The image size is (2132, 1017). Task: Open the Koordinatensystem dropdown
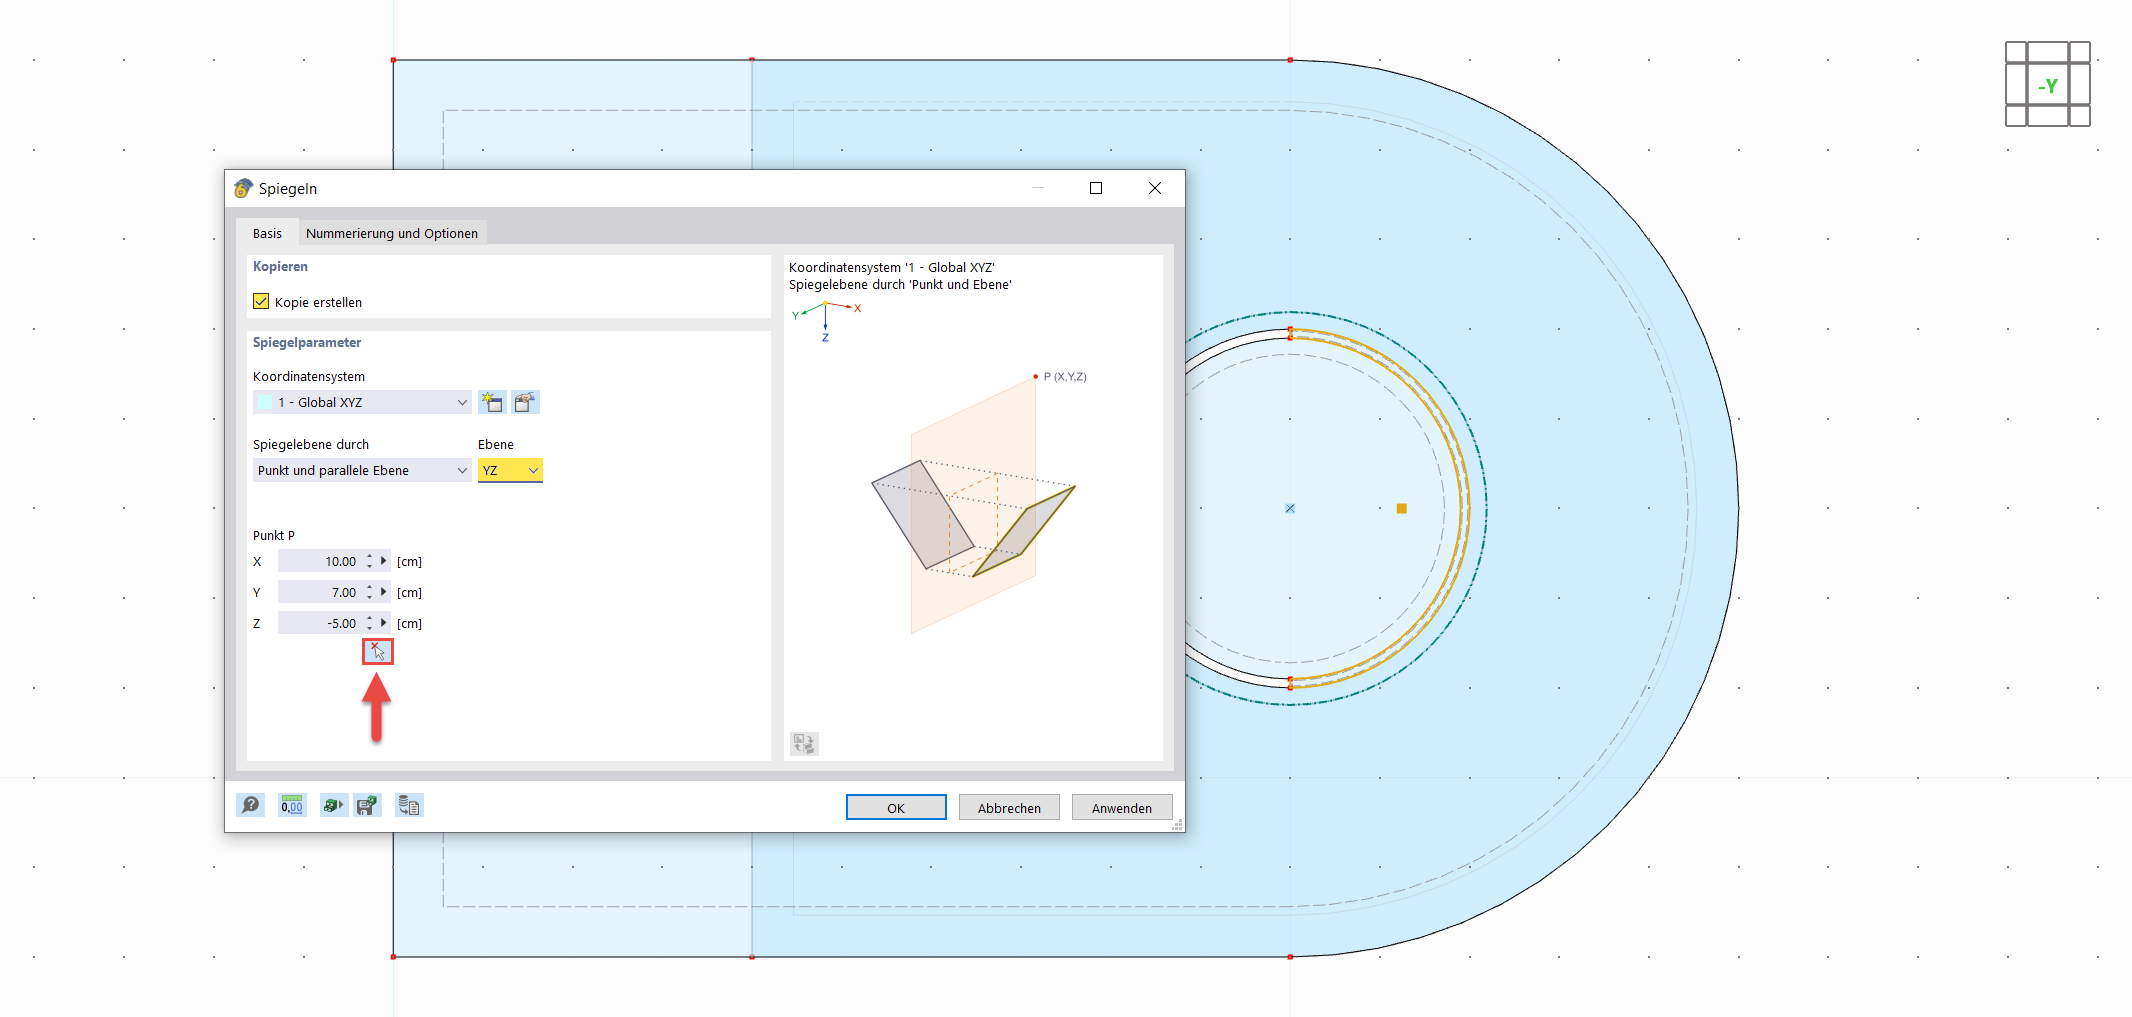(461, 402)
